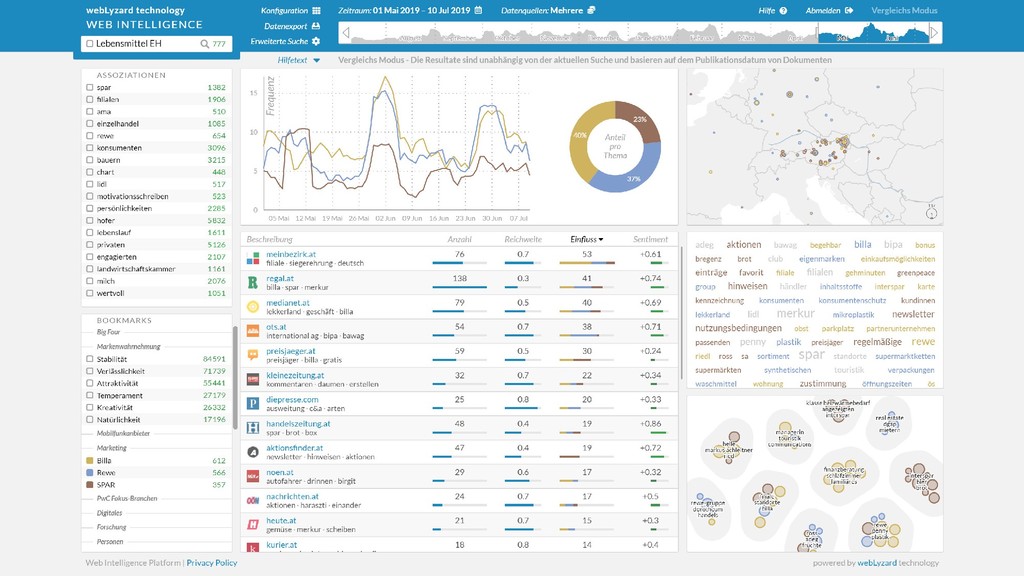1024x576 pixels.
Task: Check the konsumenten association checkbox
Action: click(89, 148)
